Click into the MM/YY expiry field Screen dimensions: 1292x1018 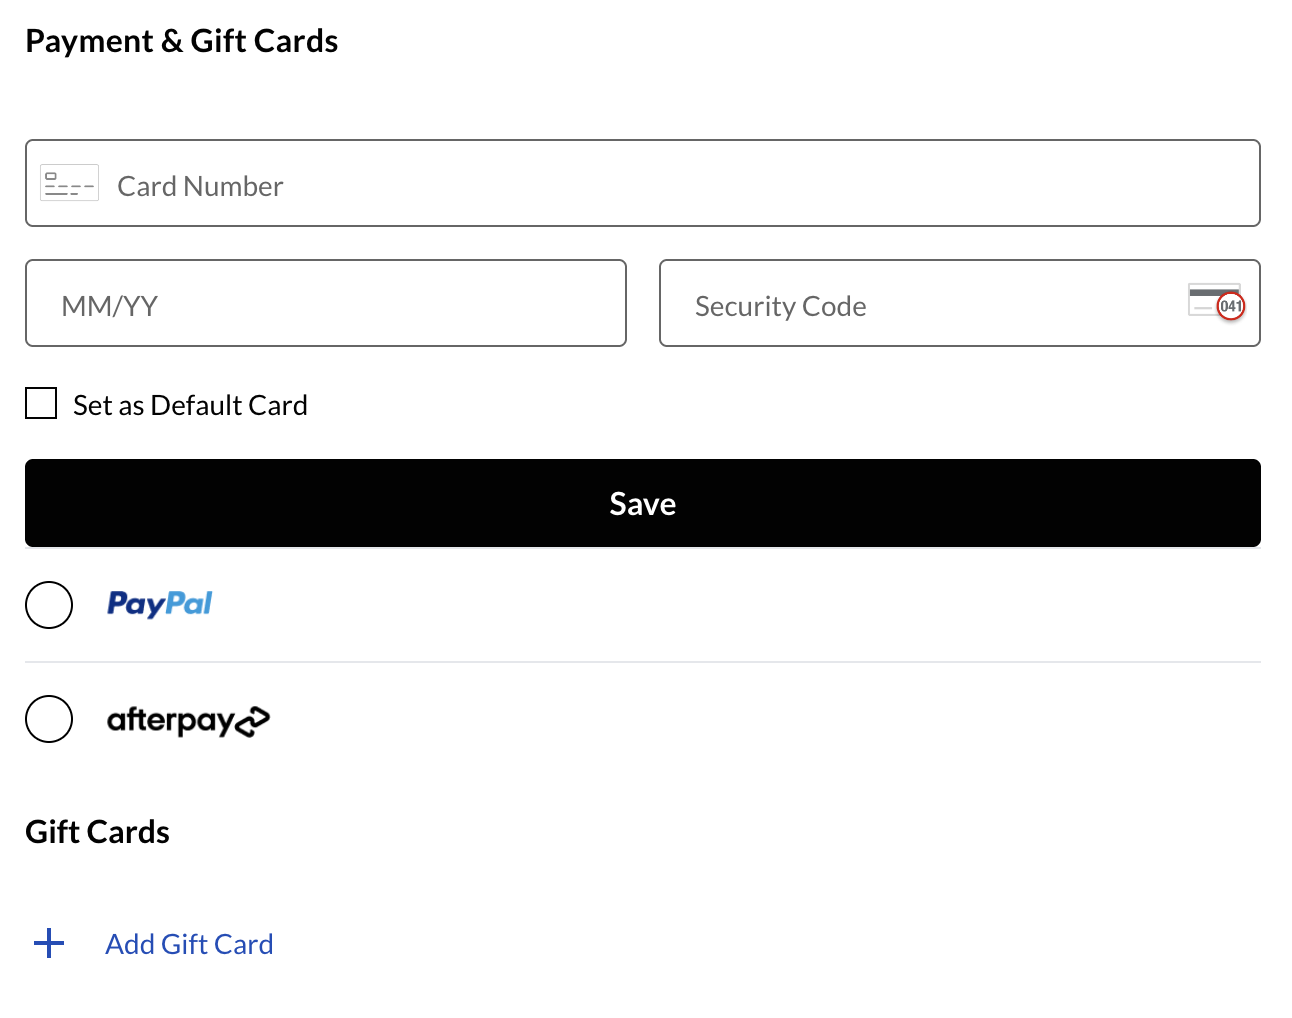(x=326, y=304)
